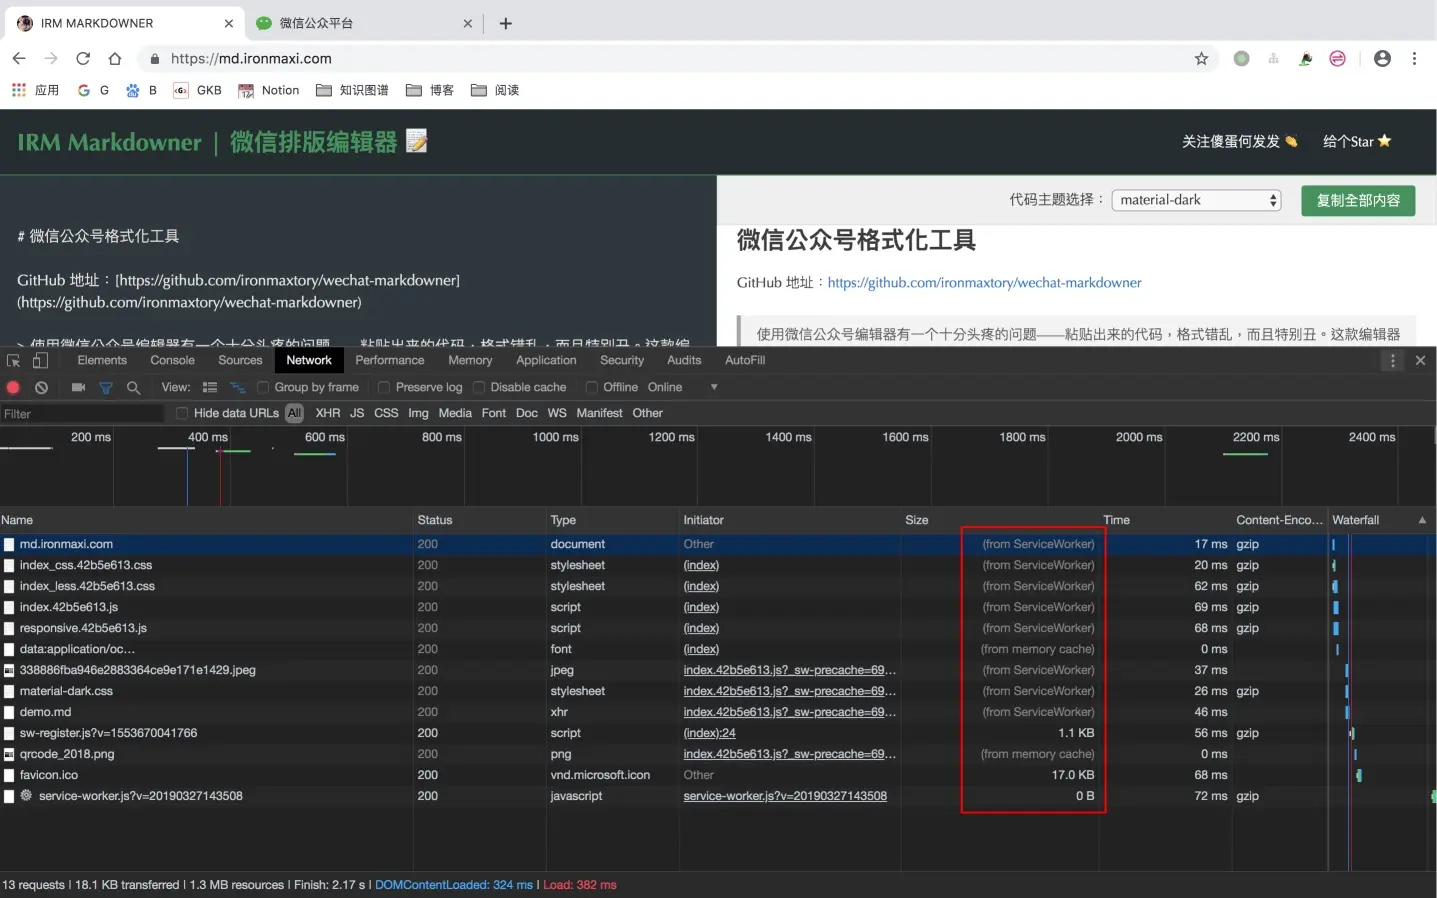
Task: Select the qrcode_2018.png request row
Action: tap(718, 754)
